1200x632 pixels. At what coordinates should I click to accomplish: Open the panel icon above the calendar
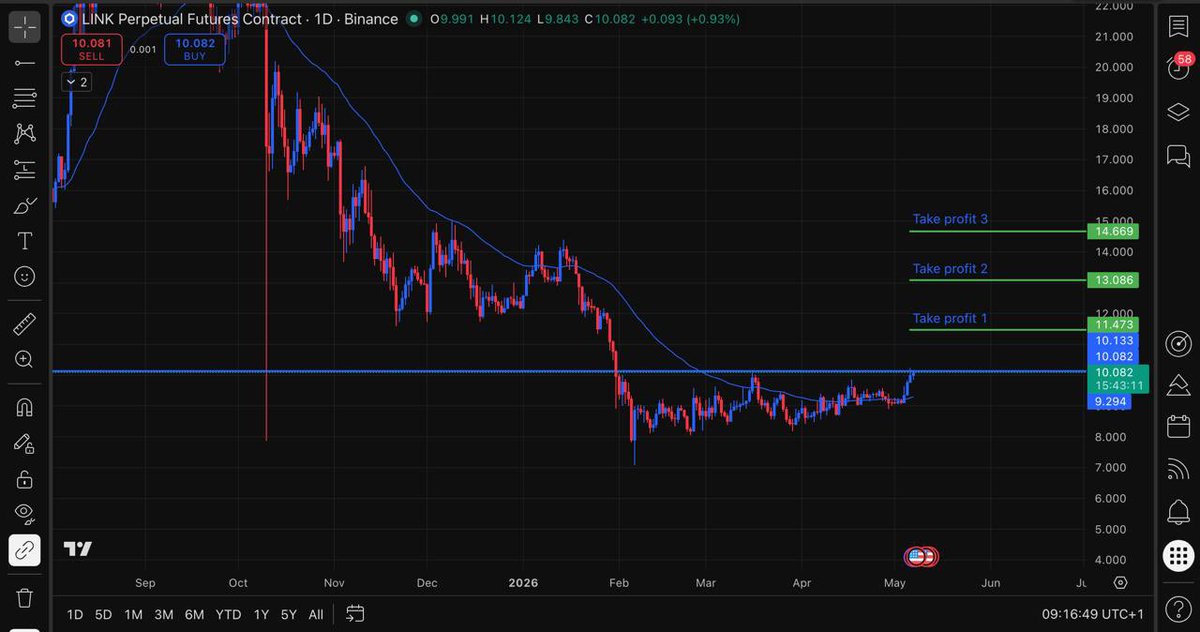(1178, 385)
